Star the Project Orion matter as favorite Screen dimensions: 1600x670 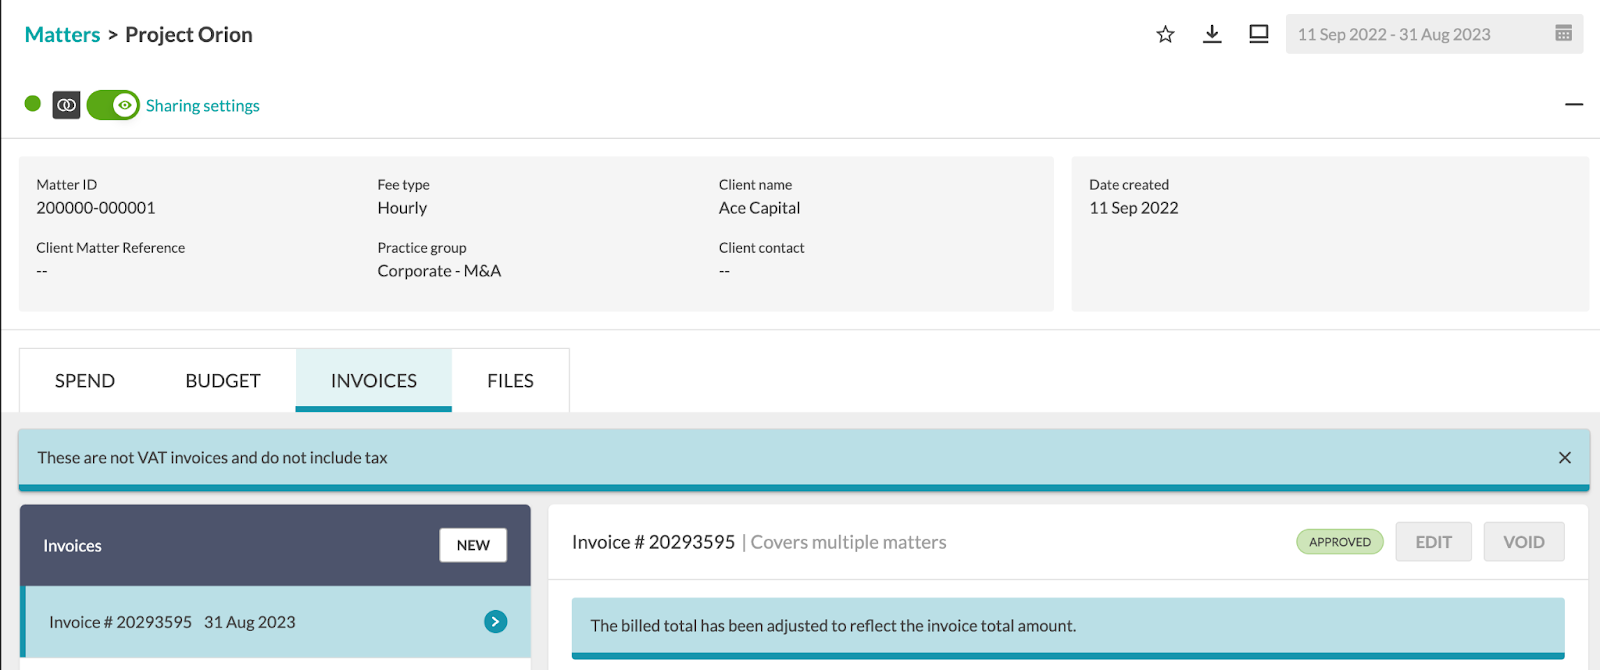(x=1165, y=34)
